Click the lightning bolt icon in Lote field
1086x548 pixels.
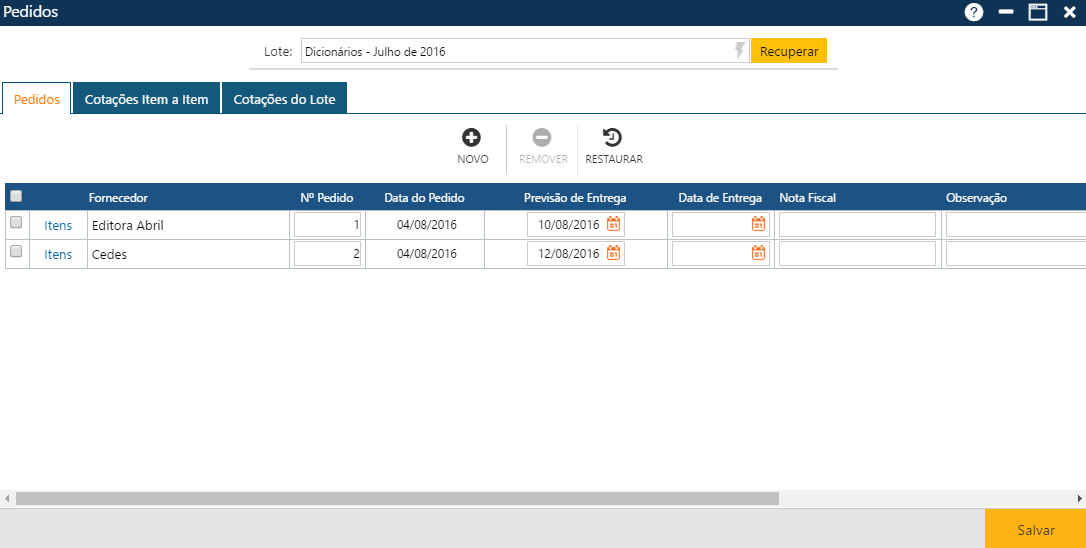point(740,51)
